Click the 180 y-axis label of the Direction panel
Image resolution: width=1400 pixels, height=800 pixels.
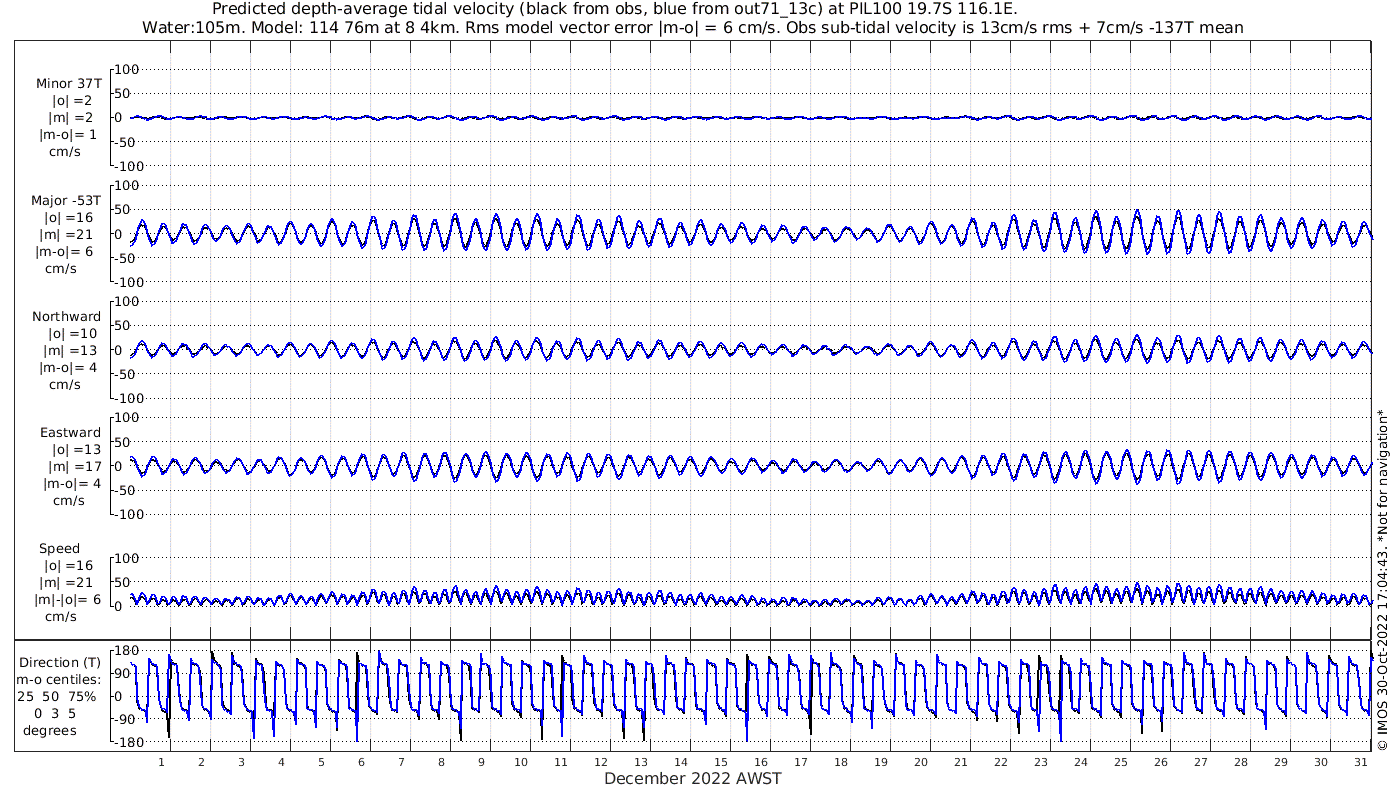tap(128, 651)
